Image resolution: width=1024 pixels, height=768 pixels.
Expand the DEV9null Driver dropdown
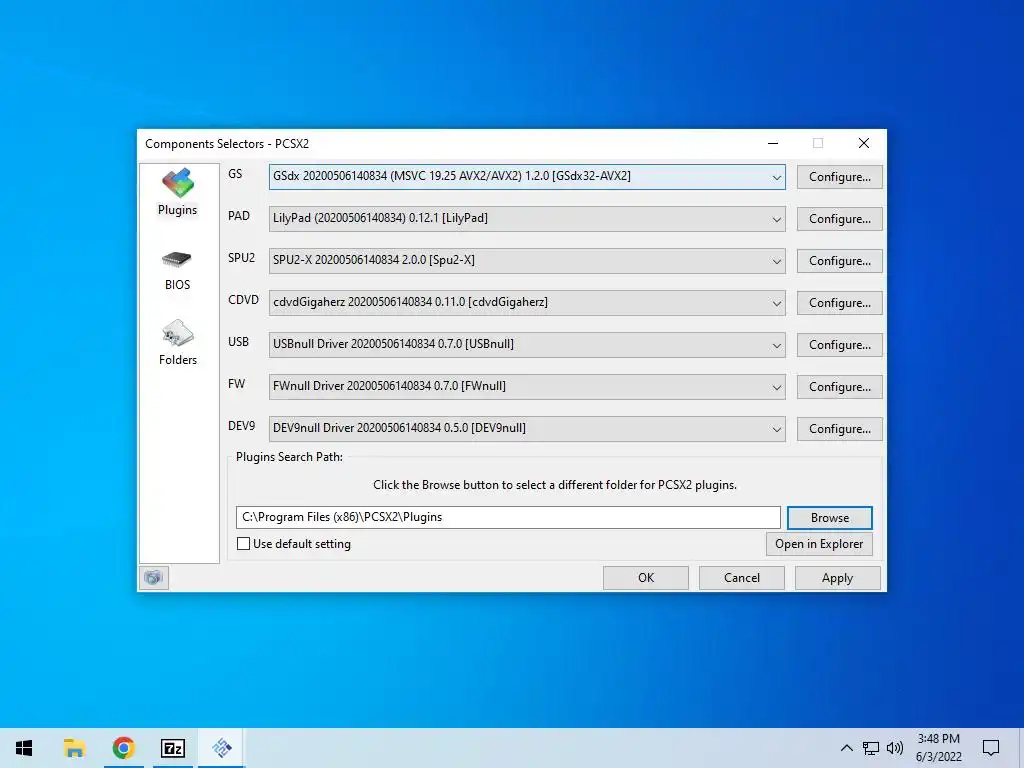coord(776,428)
